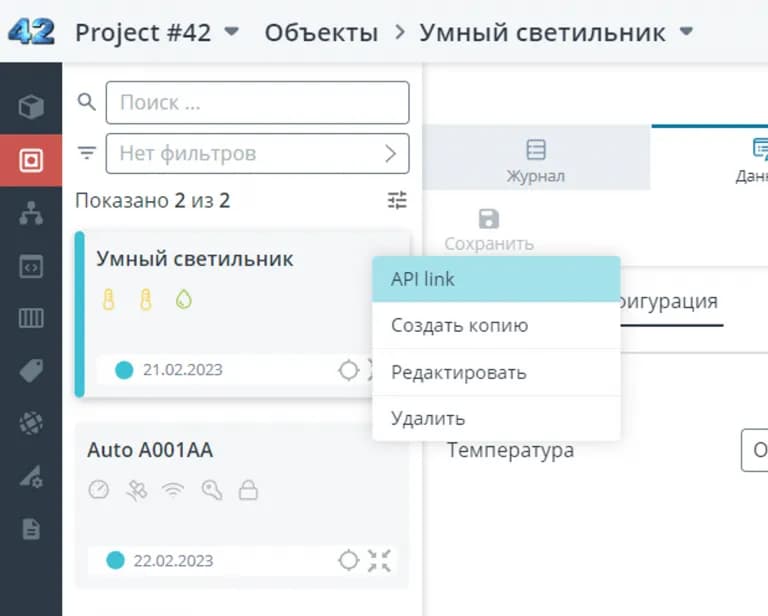
Task: Click the columns icon in the sidebar
Action: [x=31, y=319]
